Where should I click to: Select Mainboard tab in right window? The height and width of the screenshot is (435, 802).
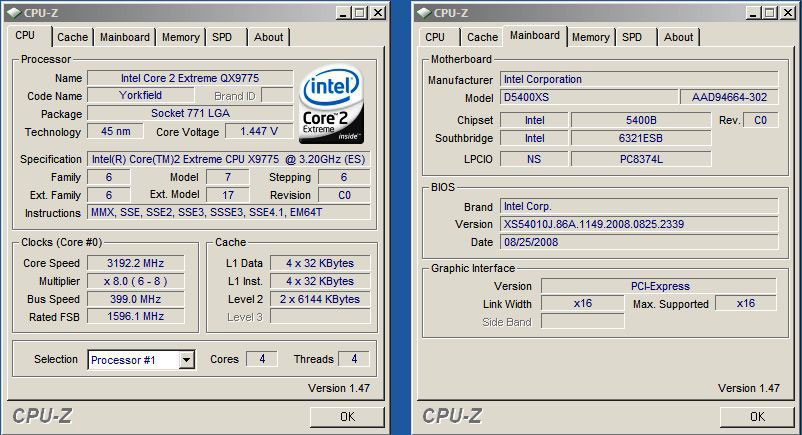(535, 35)
